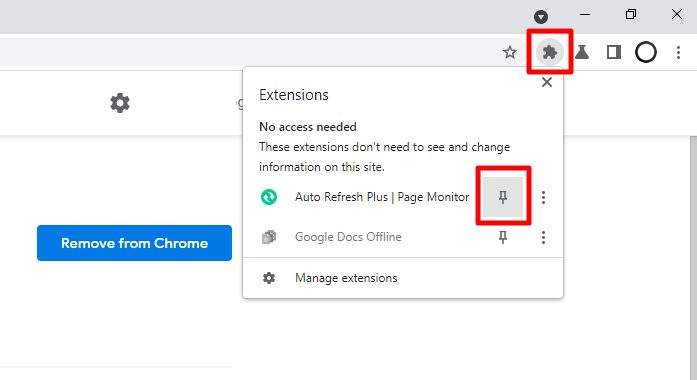
Task: Toggle the side panel icon
Action: [x=614, y=52]
